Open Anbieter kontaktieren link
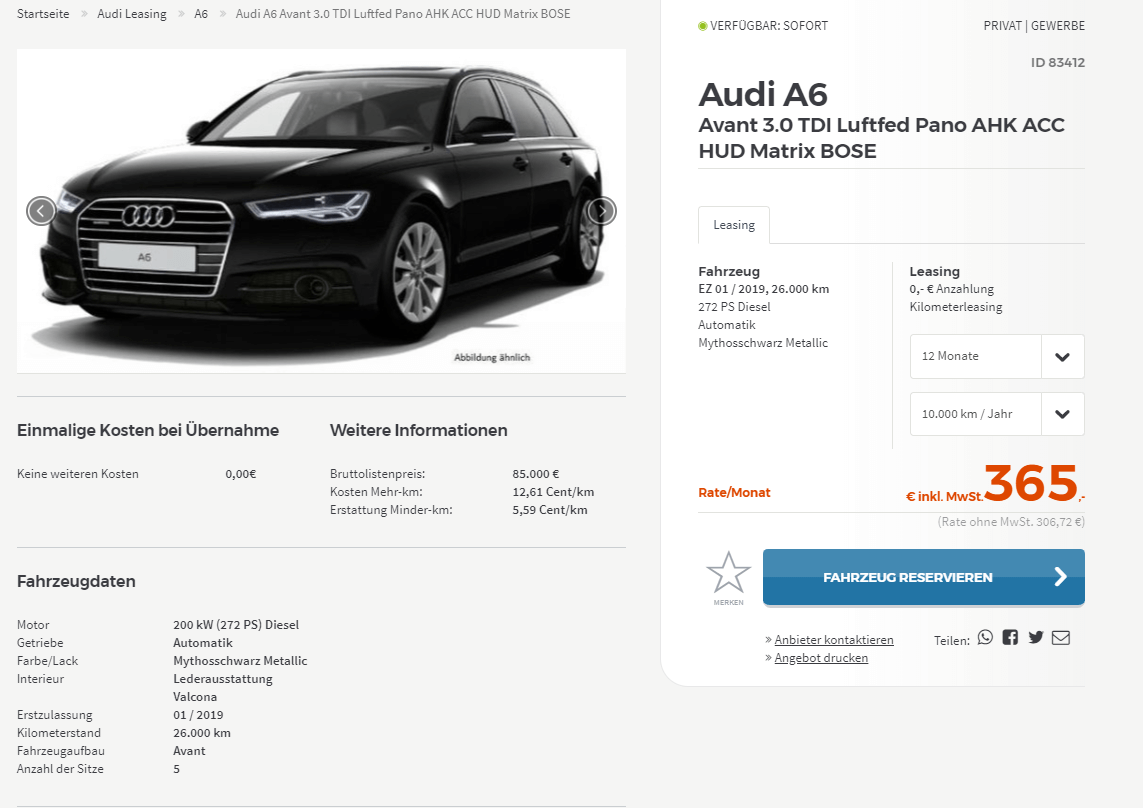 coord(834,640)
